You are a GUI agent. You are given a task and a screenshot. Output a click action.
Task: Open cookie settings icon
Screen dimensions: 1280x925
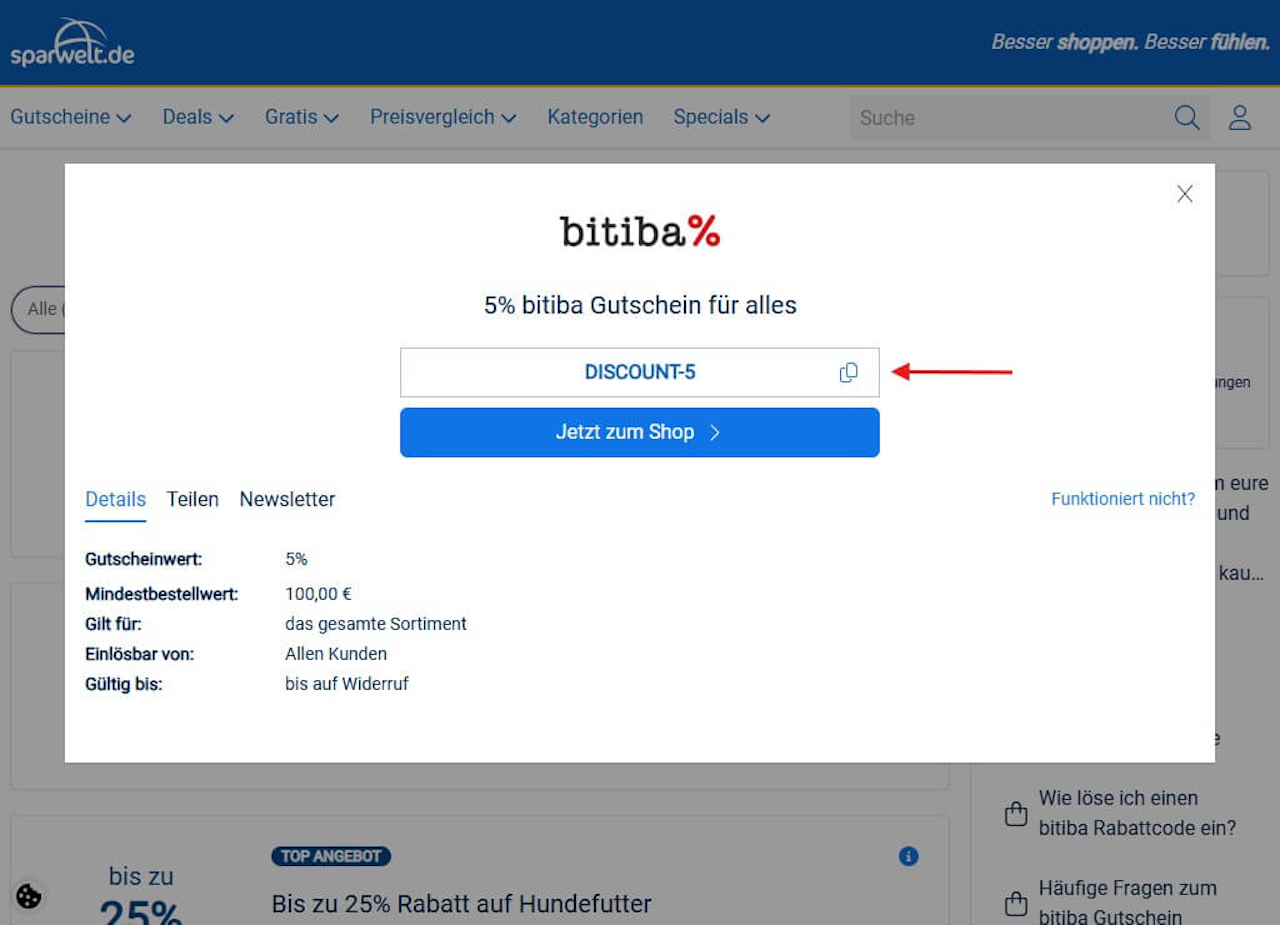coord(29,896)
